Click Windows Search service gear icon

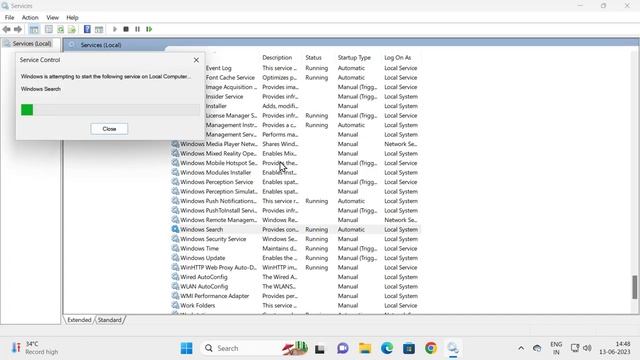pyautogui.click(x=175, y=229)
